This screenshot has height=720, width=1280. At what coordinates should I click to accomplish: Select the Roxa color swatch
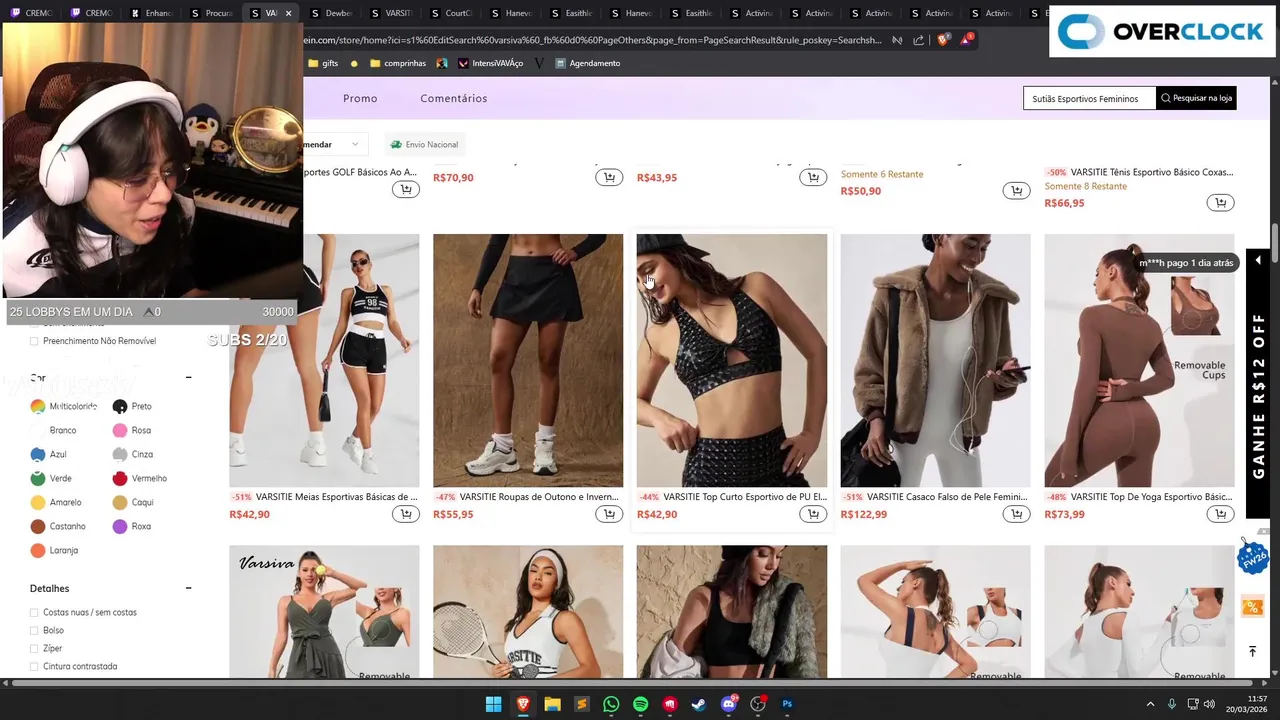(120, 526)
